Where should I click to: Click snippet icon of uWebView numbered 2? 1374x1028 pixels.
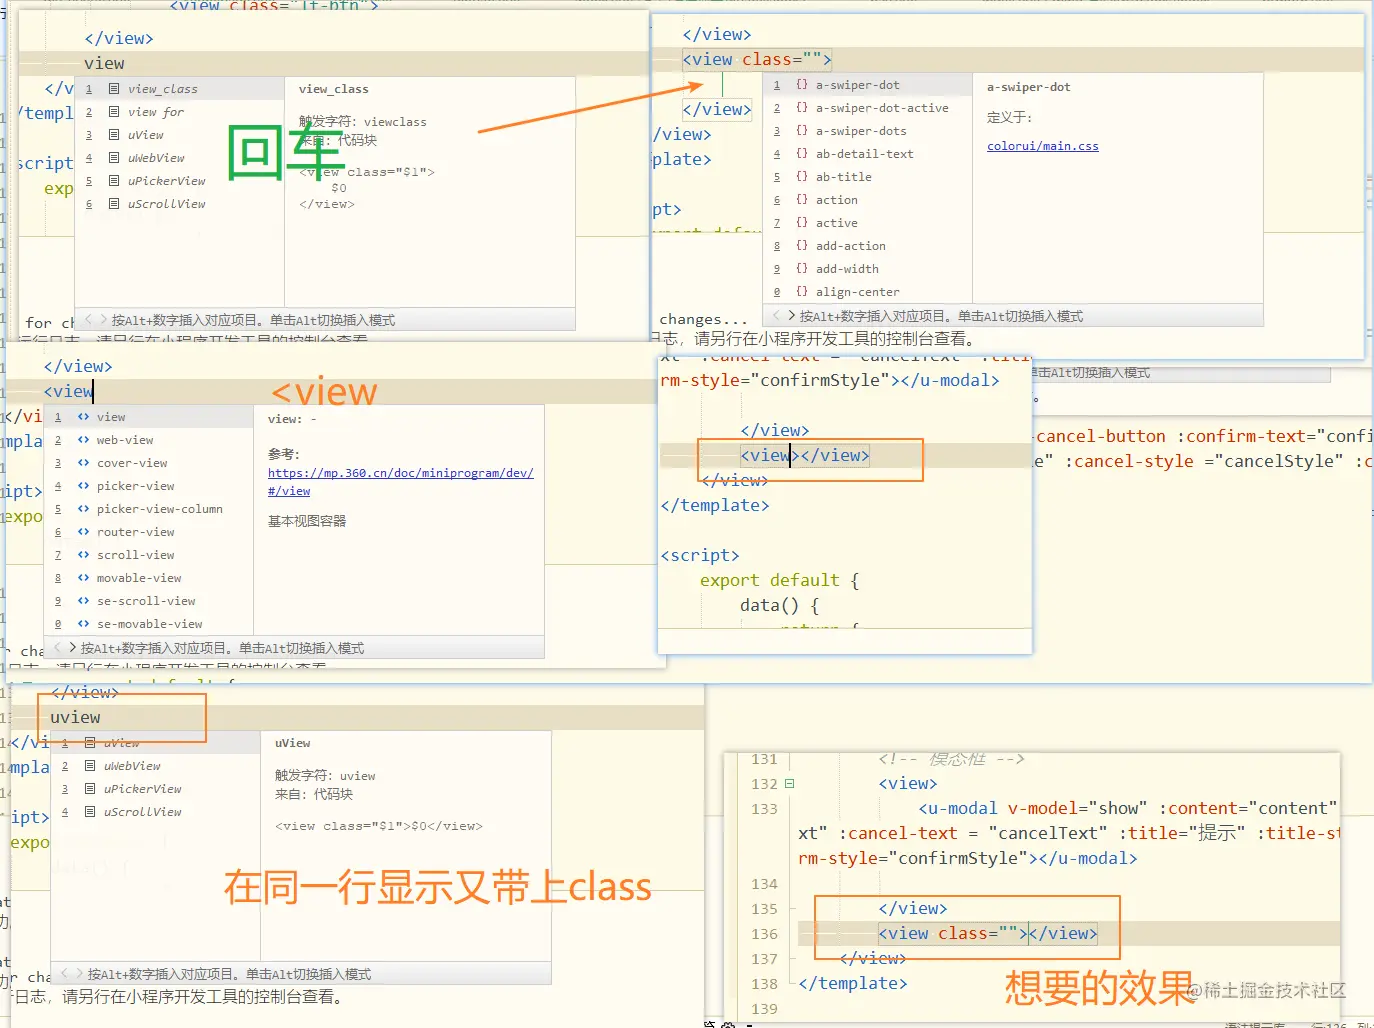pos(90,766)
